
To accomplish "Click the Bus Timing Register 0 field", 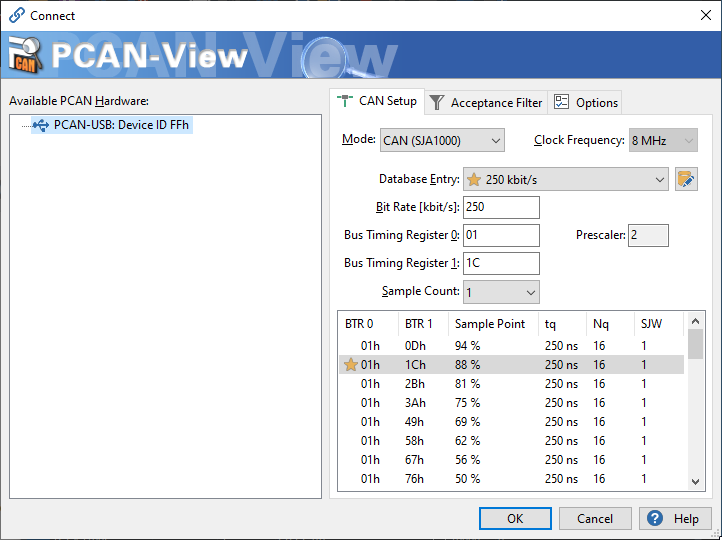I will click(x=501, y=236).
